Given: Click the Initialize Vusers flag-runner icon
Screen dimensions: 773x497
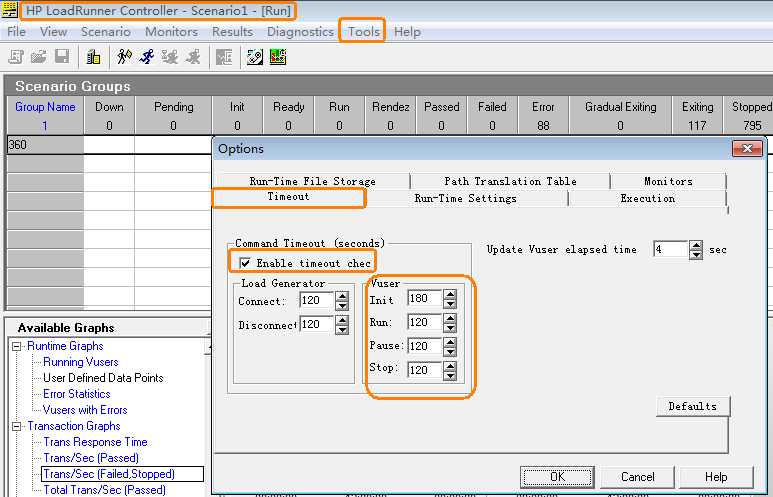Looking at the screenshot, I should pyautogui.click(x=124, y=57).
